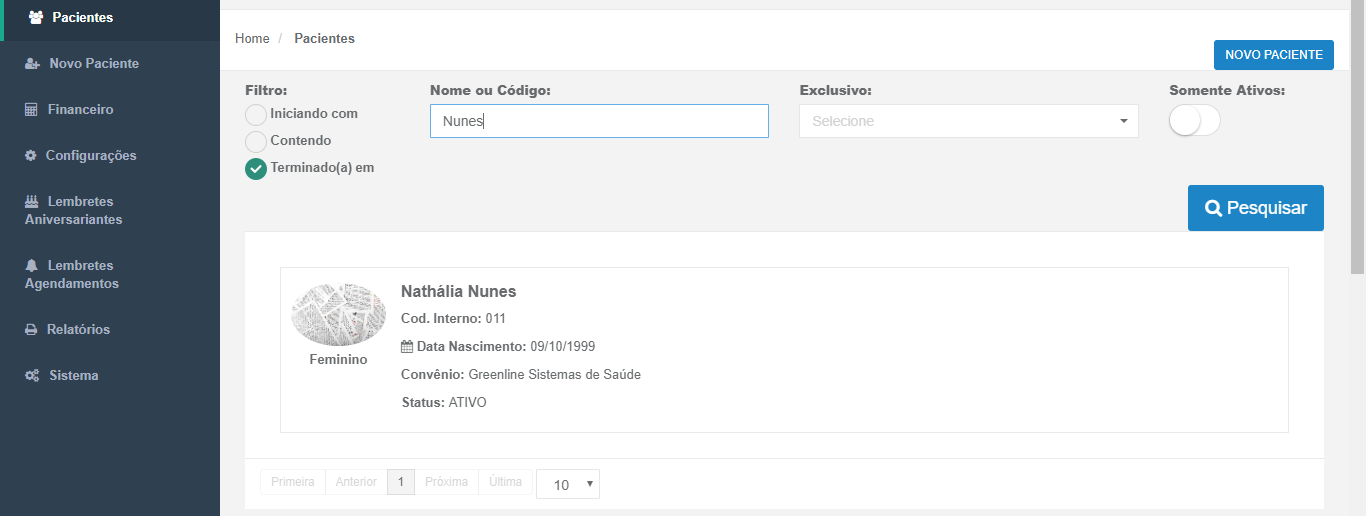Click the Novo Paciente add-user icon
1366x516 pixels.
(x=32, y=64)
